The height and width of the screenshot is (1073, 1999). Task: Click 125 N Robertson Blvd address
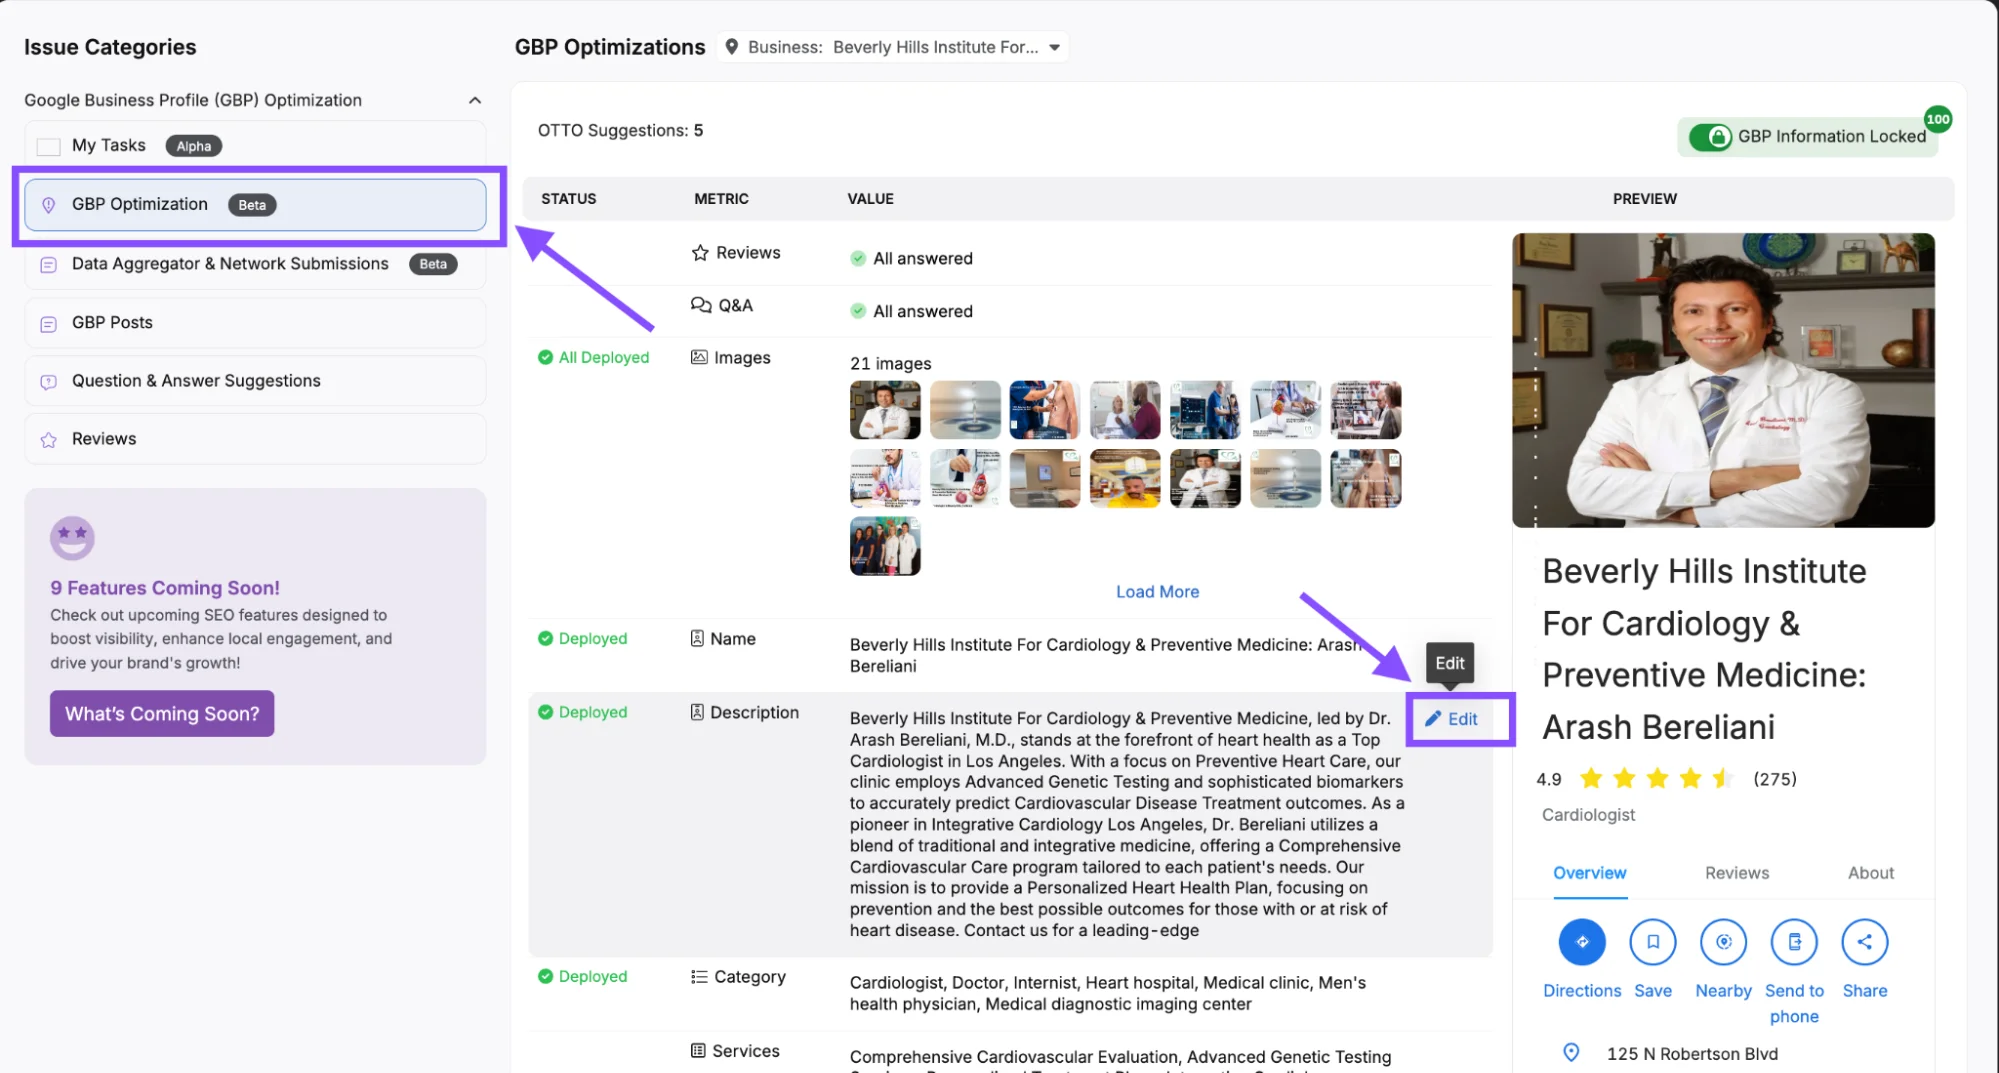pyautogui.click(x=1692, y=1053)
